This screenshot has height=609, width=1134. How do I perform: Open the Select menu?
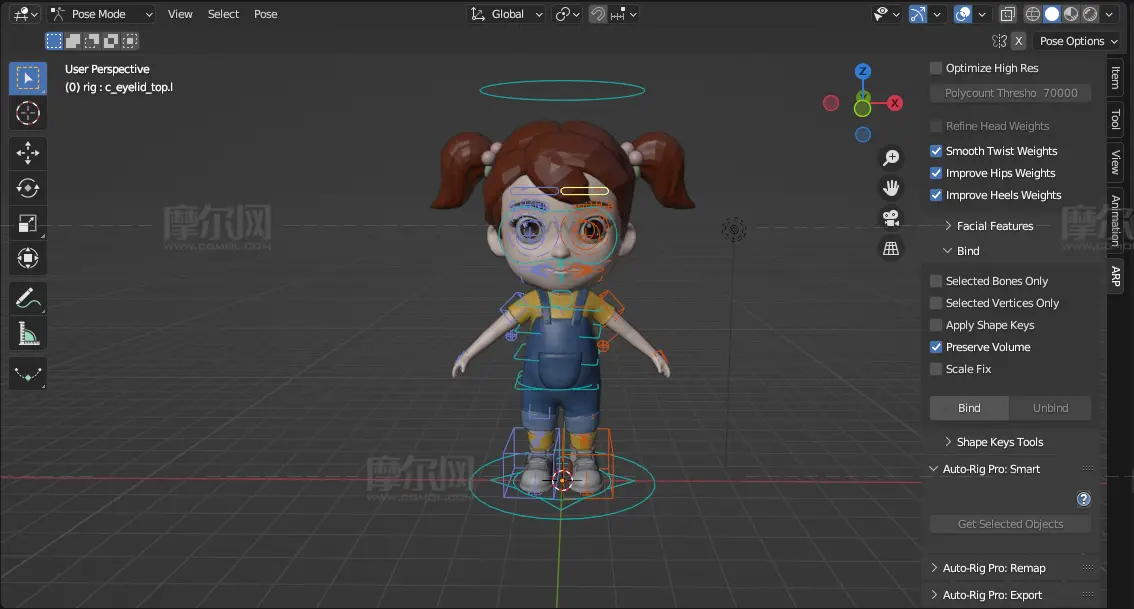click(x=223, y=14)
